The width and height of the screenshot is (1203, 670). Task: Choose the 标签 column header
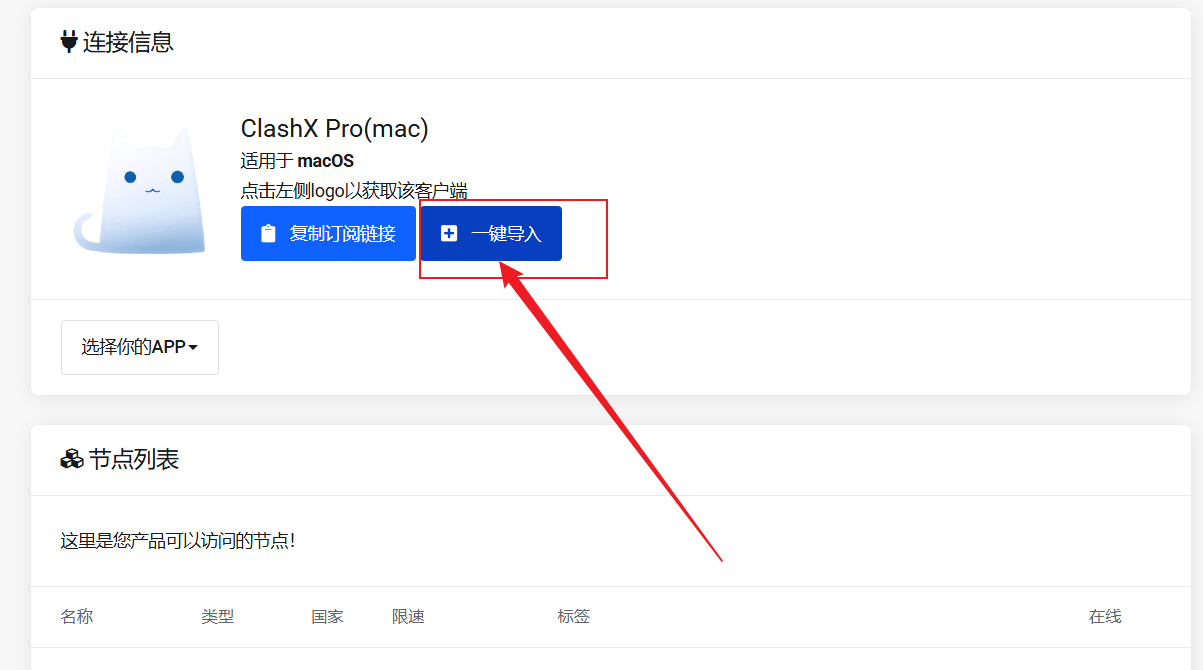pyautogui.click(x=574, y=616)
